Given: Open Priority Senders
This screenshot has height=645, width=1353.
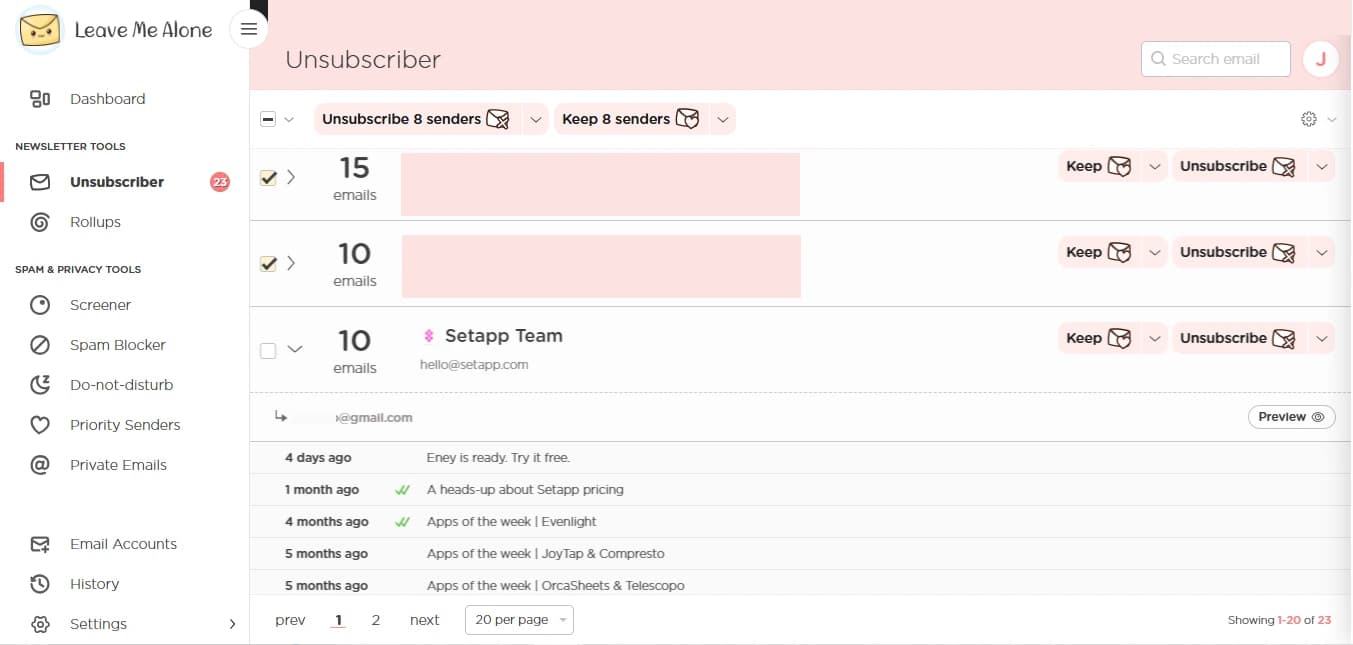Looking at the screenshot, I should tap(125, 425).
